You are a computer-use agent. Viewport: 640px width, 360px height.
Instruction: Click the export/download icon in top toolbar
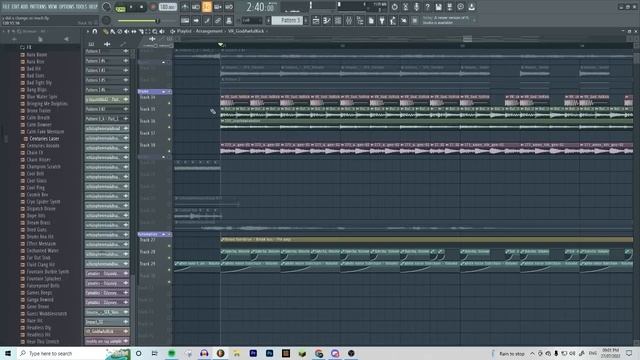tap(471, 7)
